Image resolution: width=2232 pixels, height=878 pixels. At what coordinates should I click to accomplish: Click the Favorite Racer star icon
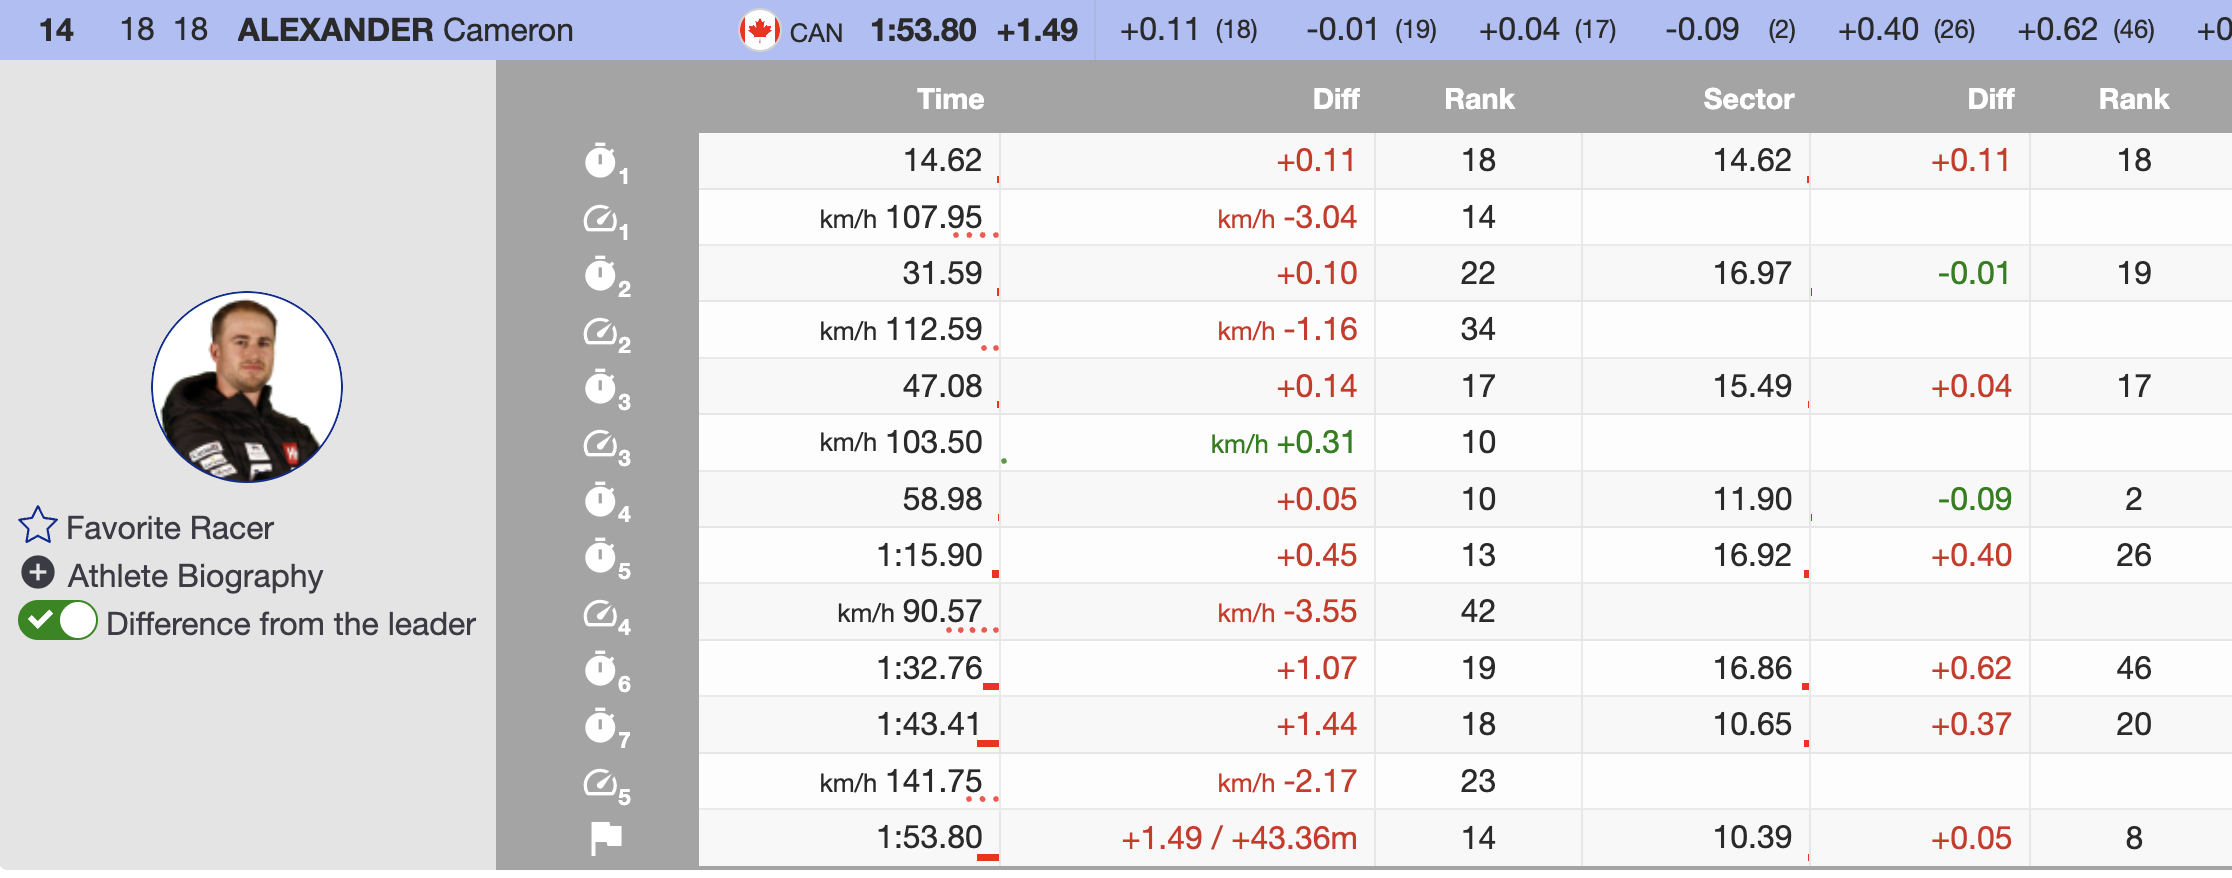38,525
